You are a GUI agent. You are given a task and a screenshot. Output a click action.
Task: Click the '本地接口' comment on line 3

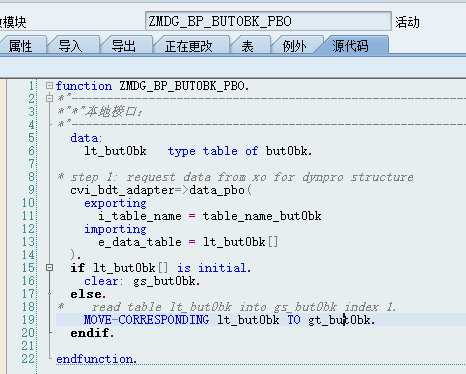pyautogui.click(x=114, y=112)
